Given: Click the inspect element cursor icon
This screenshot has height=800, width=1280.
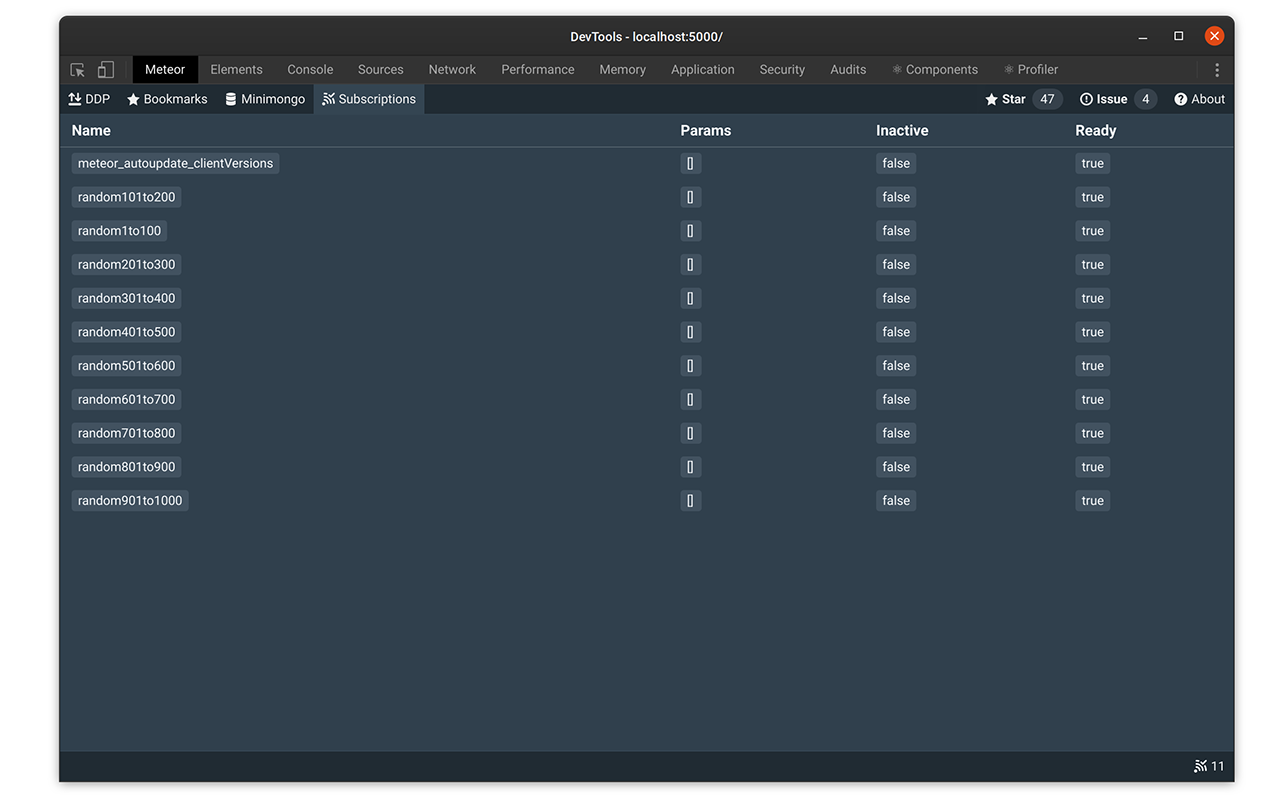Looking at the screenshot, I should click(x=77, y=70).
